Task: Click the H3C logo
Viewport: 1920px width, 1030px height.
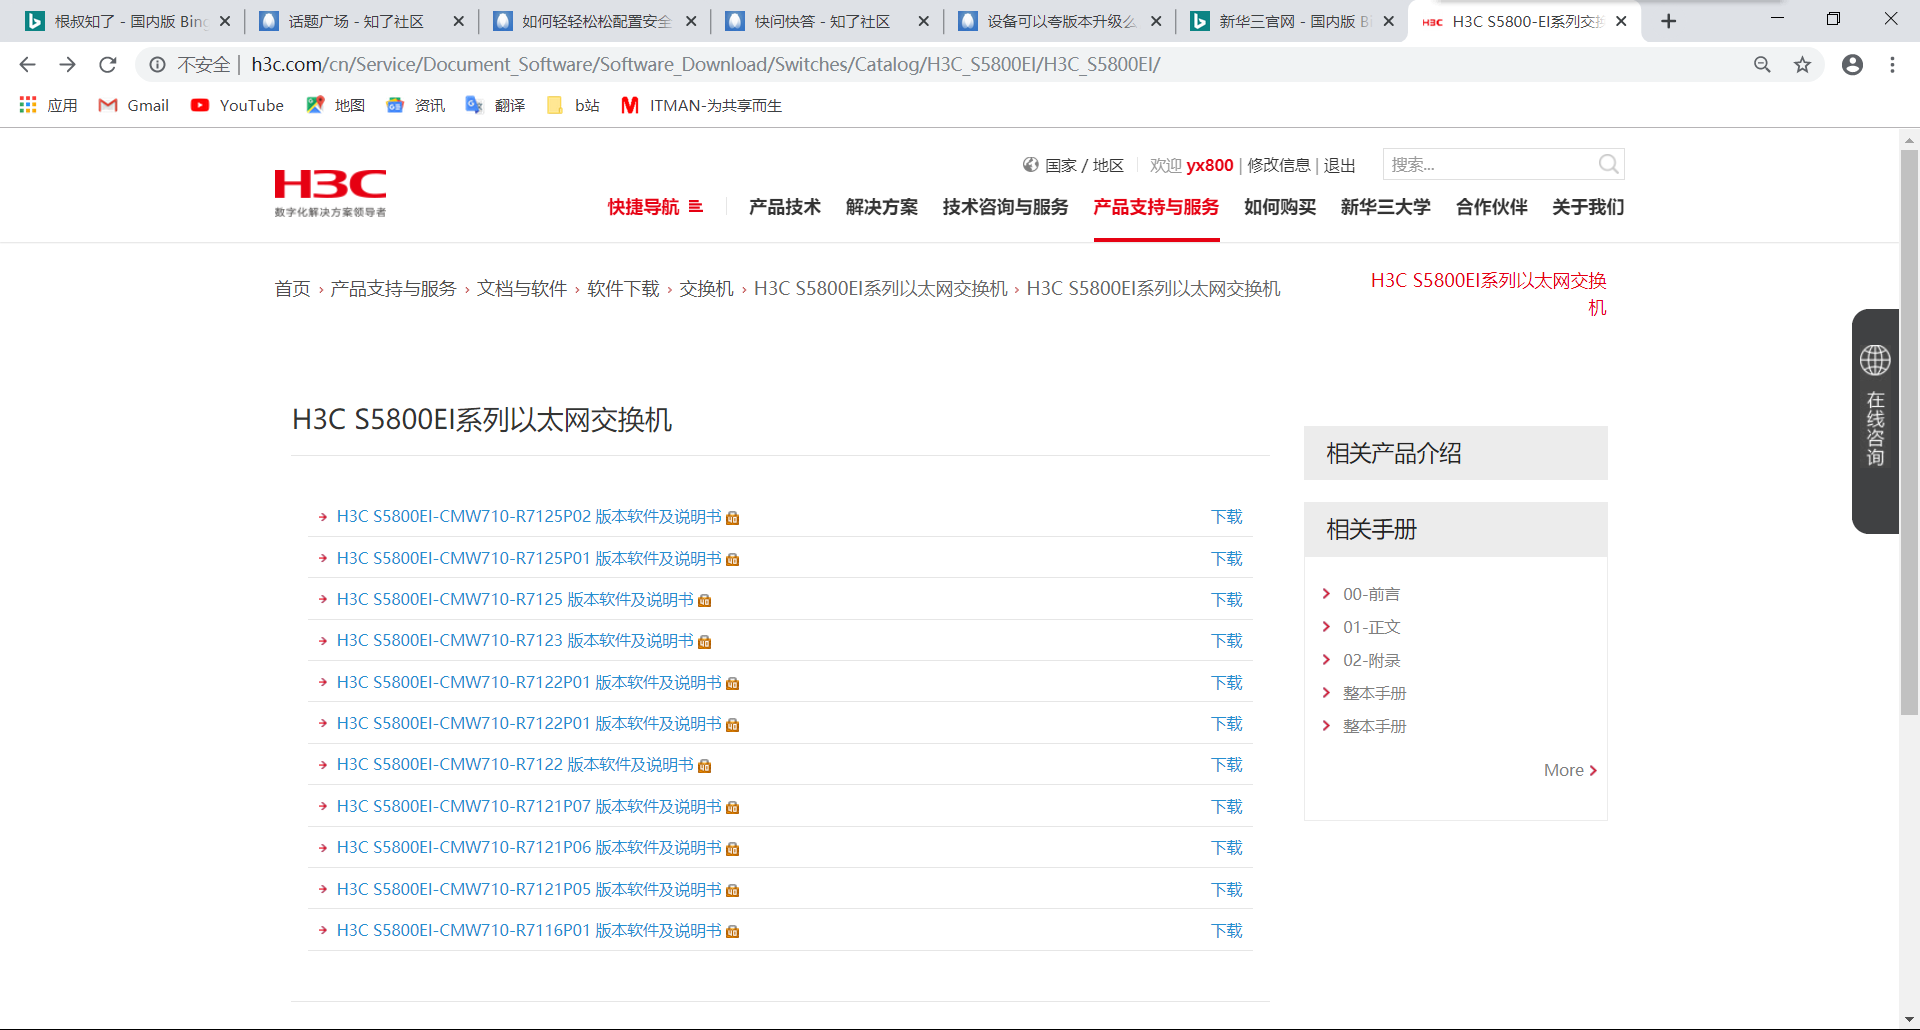Action: point(330,192)
